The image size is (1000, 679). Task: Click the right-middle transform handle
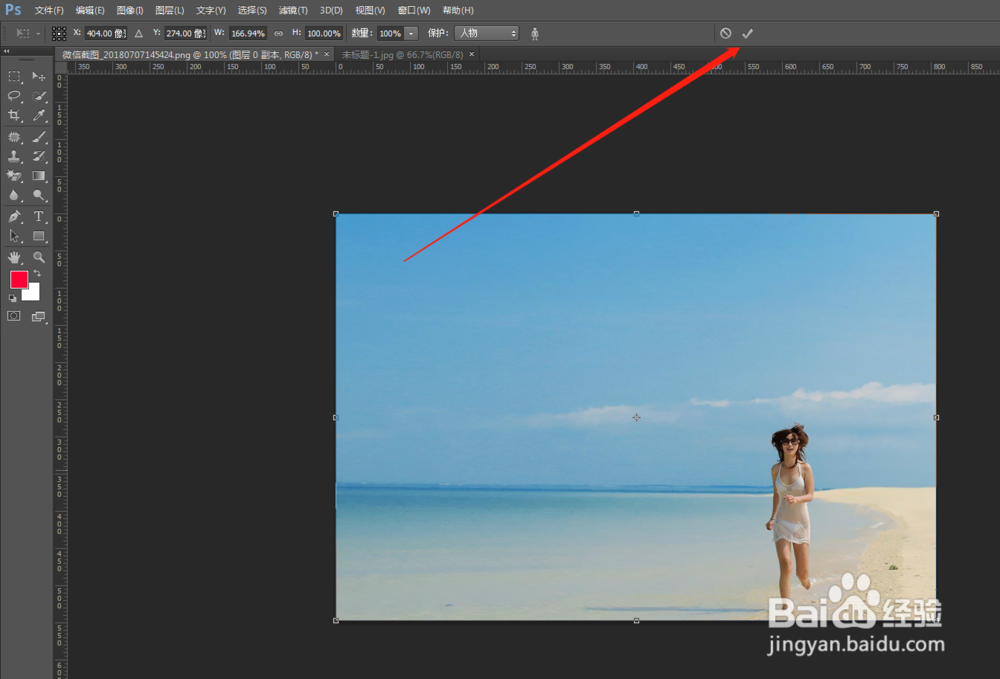coord(936,418)
